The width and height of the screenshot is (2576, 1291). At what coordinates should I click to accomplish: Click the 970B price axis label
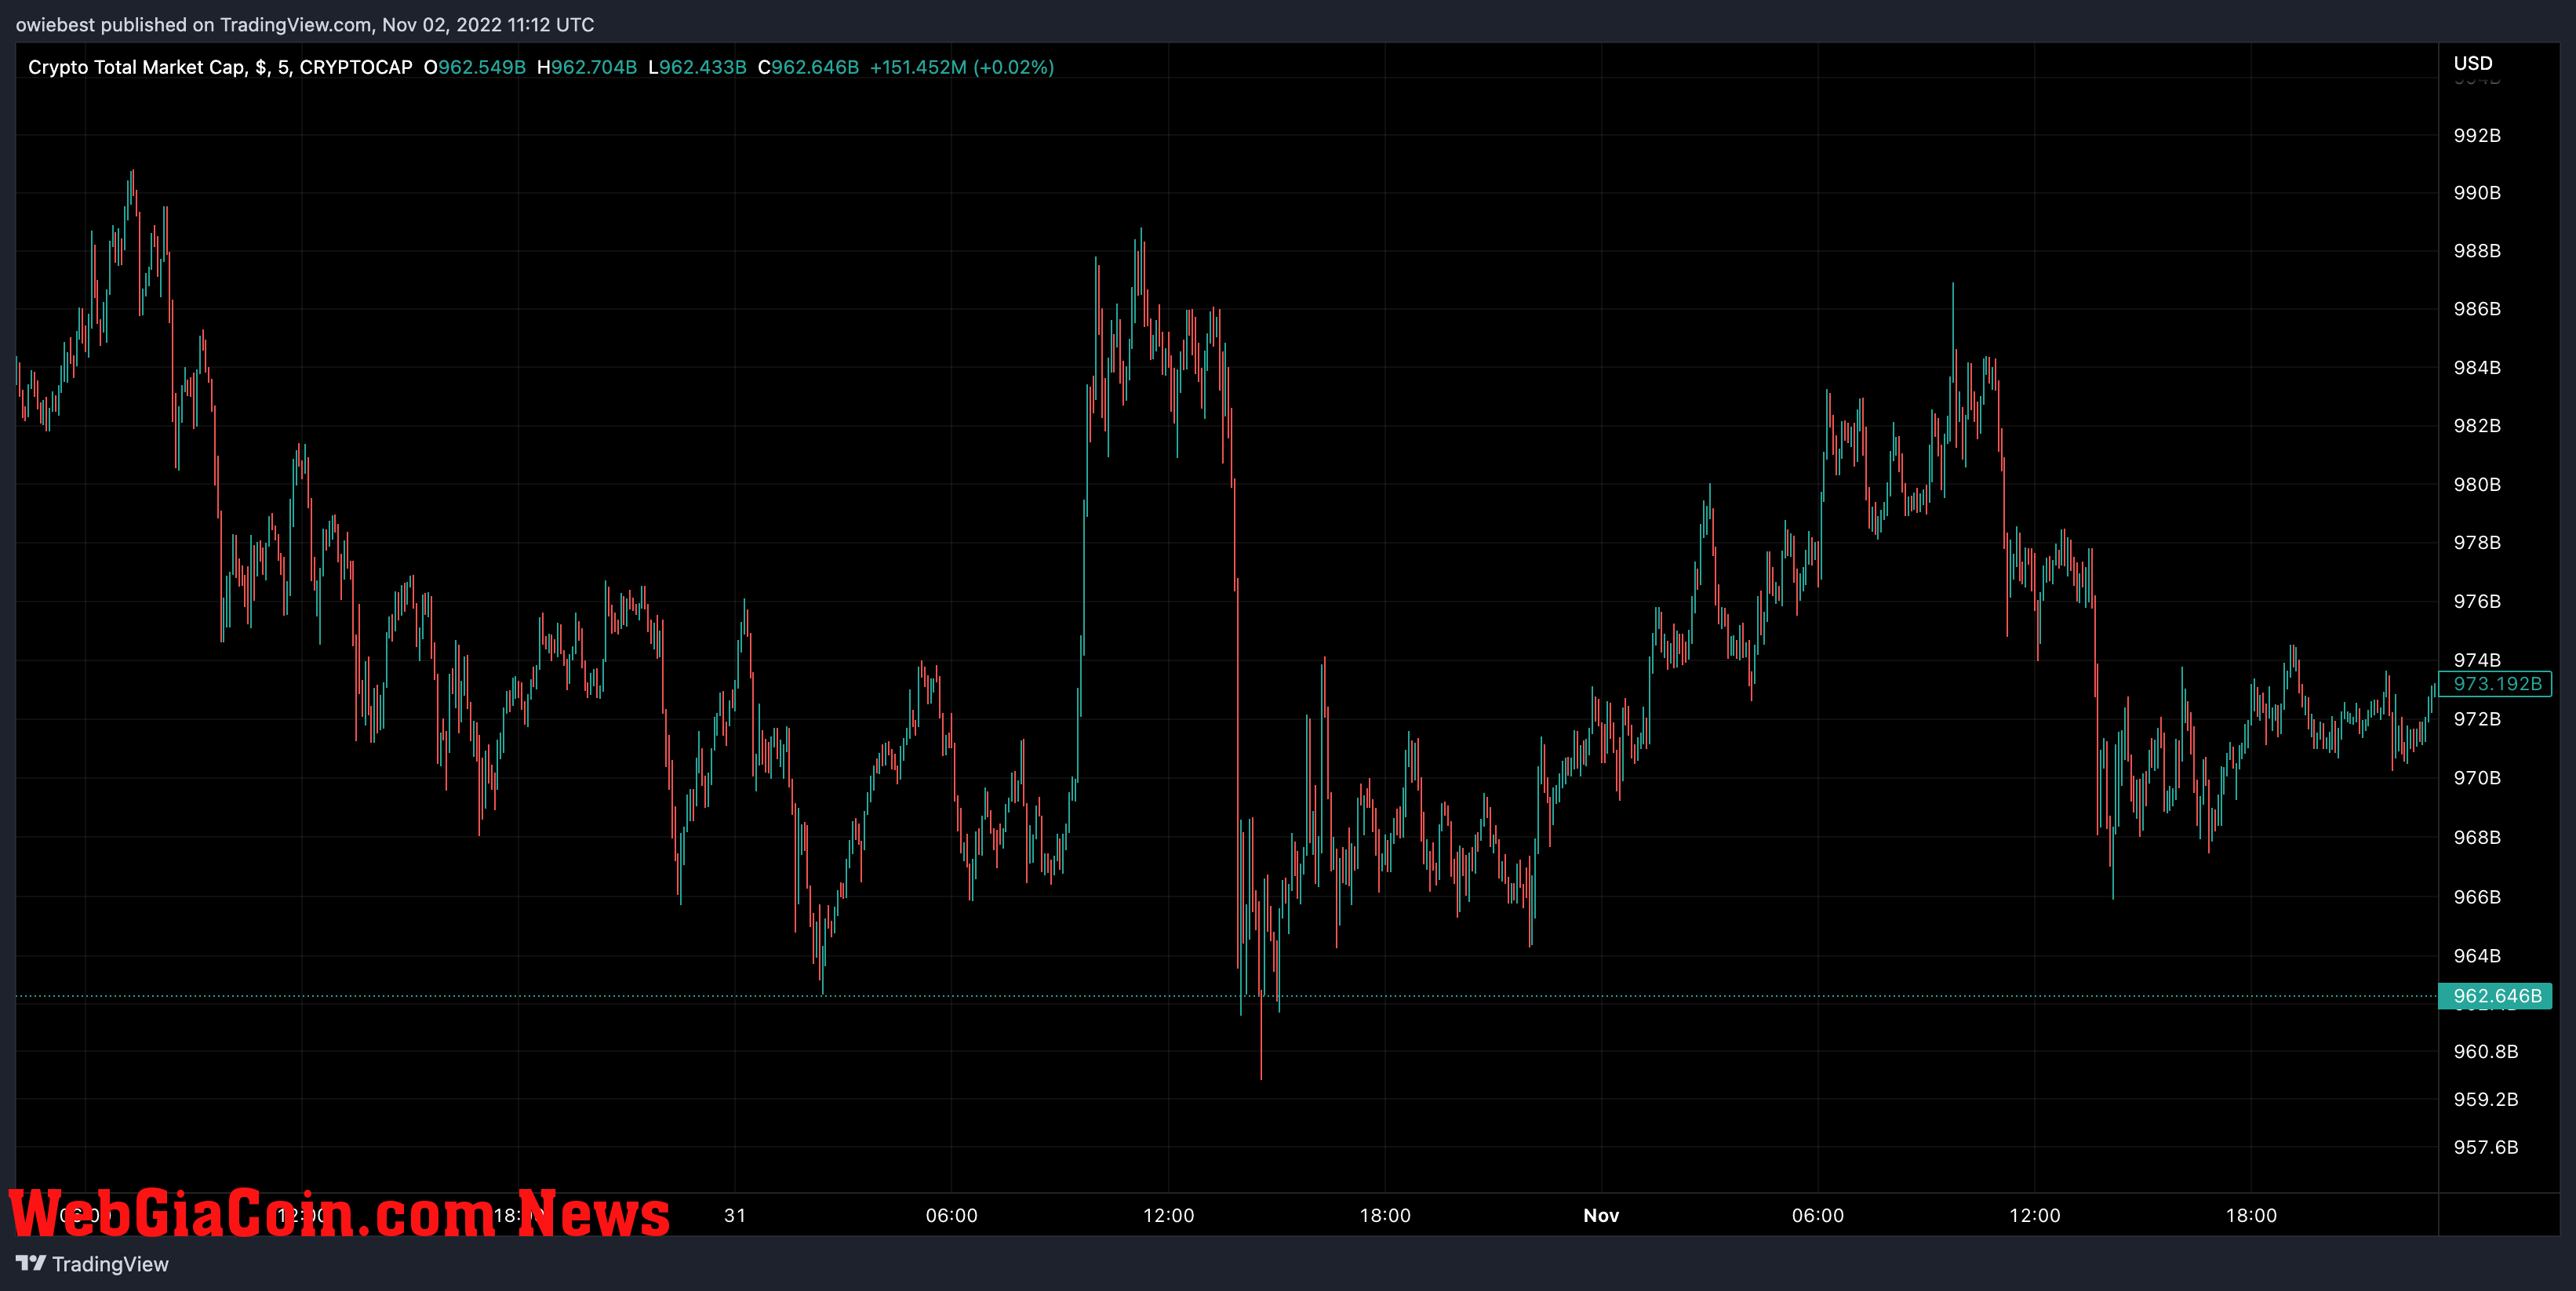pyautogui.click(x=2477, y=777)
